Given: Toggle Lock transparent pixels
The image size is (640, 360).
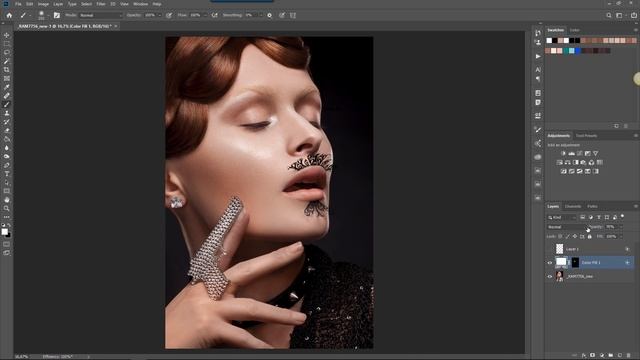Looking at the screenshot, I should (560, 236).
